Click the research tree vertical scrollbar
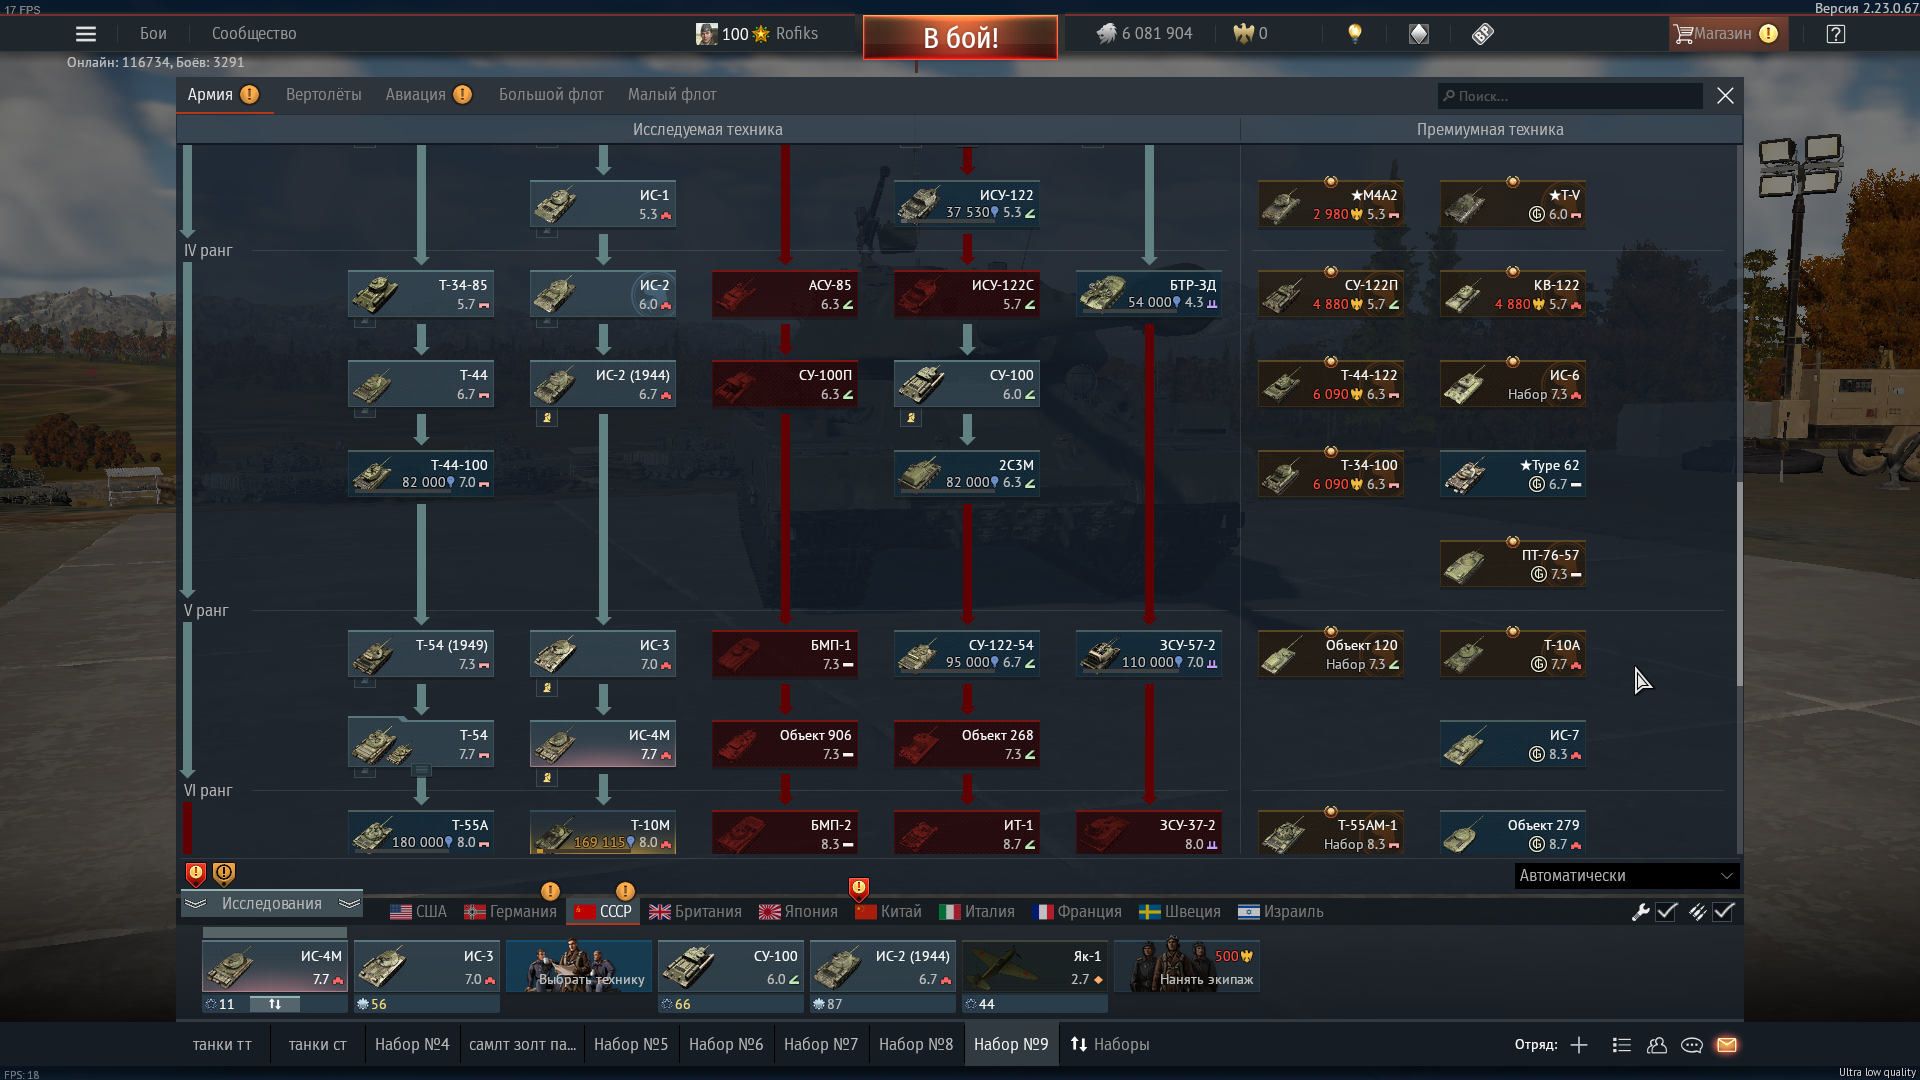1920x1080 pixels. 1739,584
